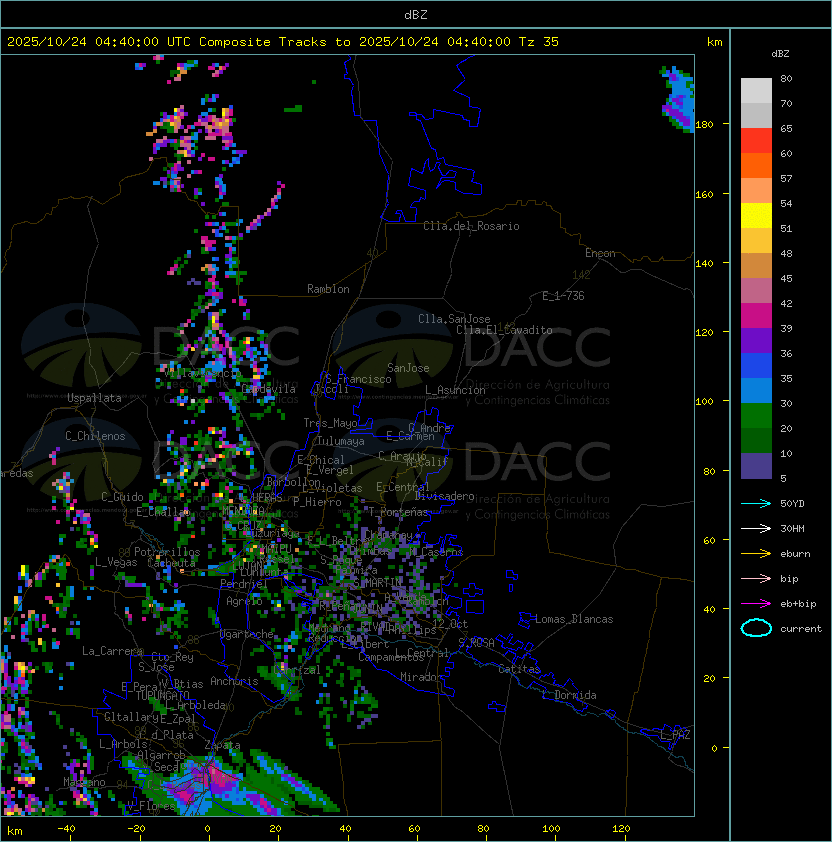Select the dark orange 57-60 dBZ swatch
Image resolution: width=832 pixels, height=842 pixels.
point(756,165)
